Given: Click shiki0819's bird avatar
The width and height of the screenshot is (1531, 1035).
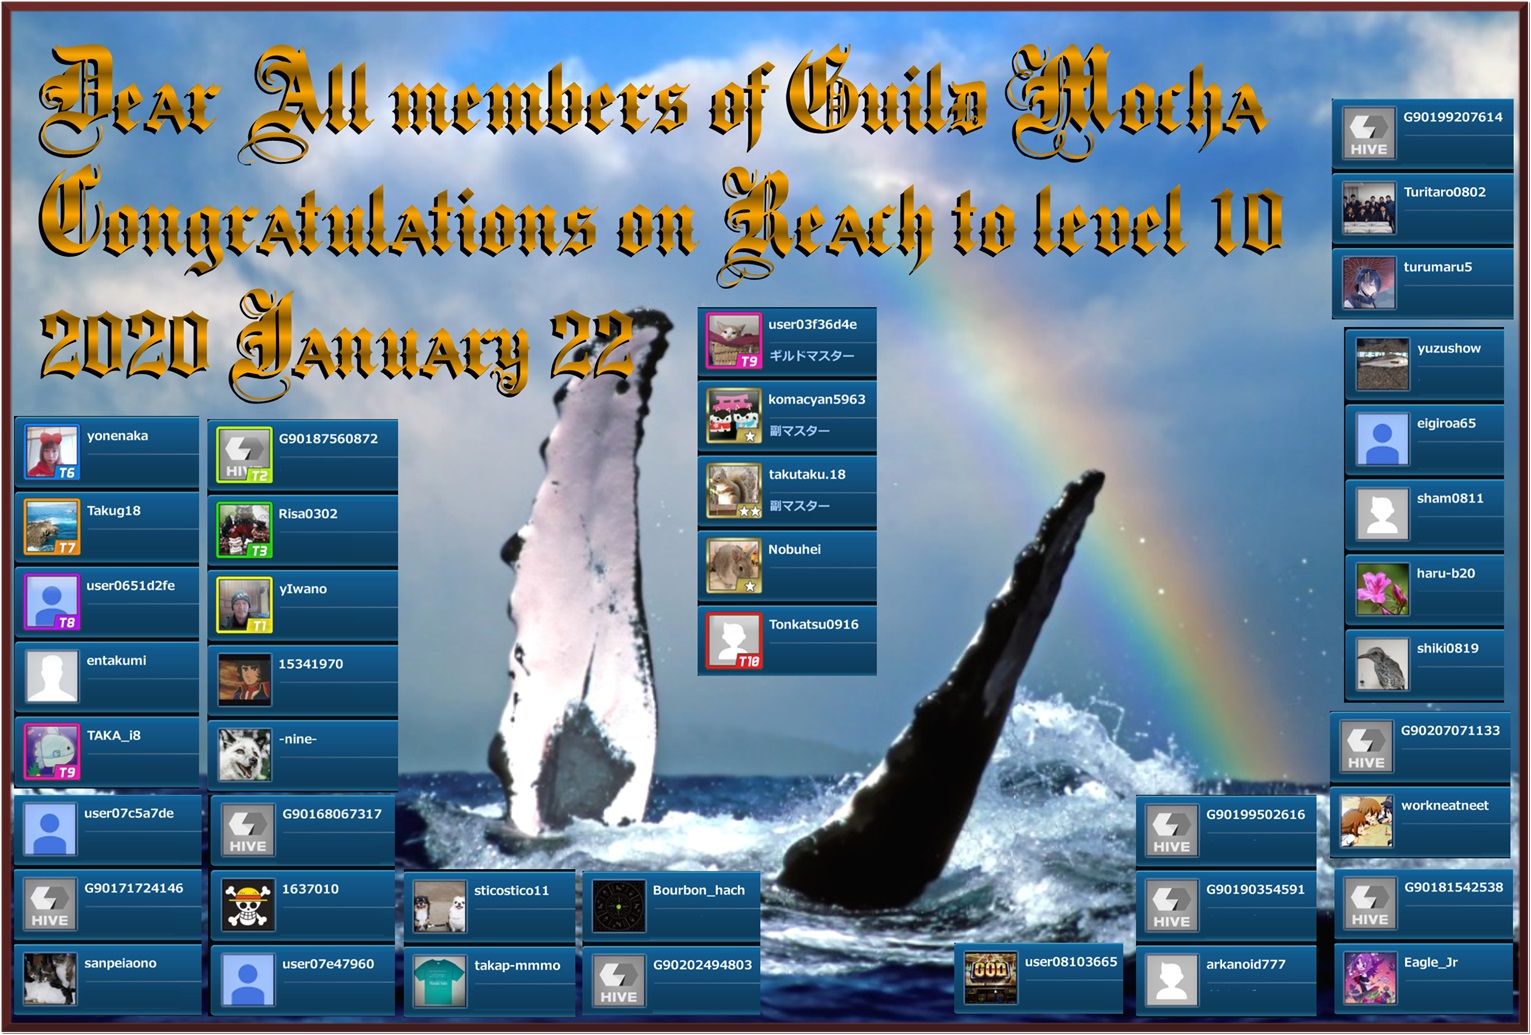Looking at the screenshot, I should [x=1383, y=665].
